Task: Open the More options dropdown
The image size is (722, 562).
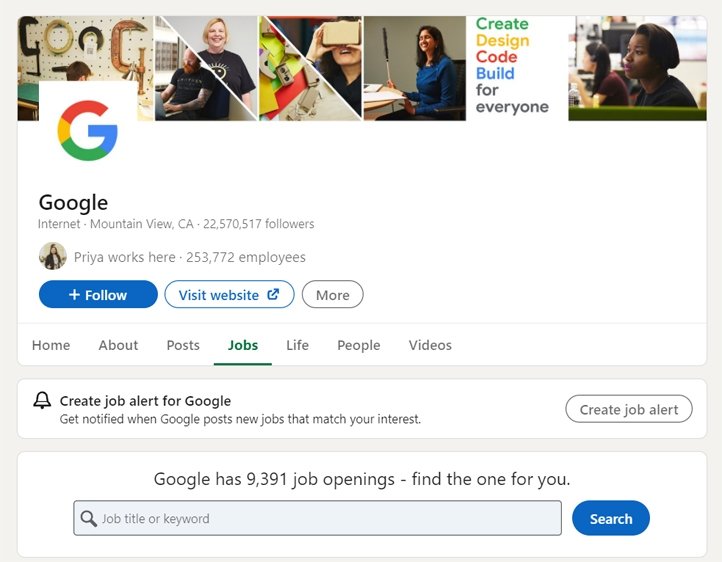Action: [x=332, y=295]
